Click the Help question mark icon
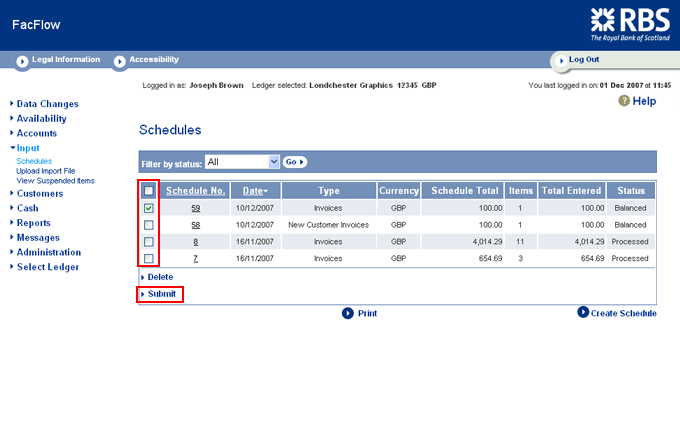This screenshot has height=447, width=680. click(x=624, y=101)
